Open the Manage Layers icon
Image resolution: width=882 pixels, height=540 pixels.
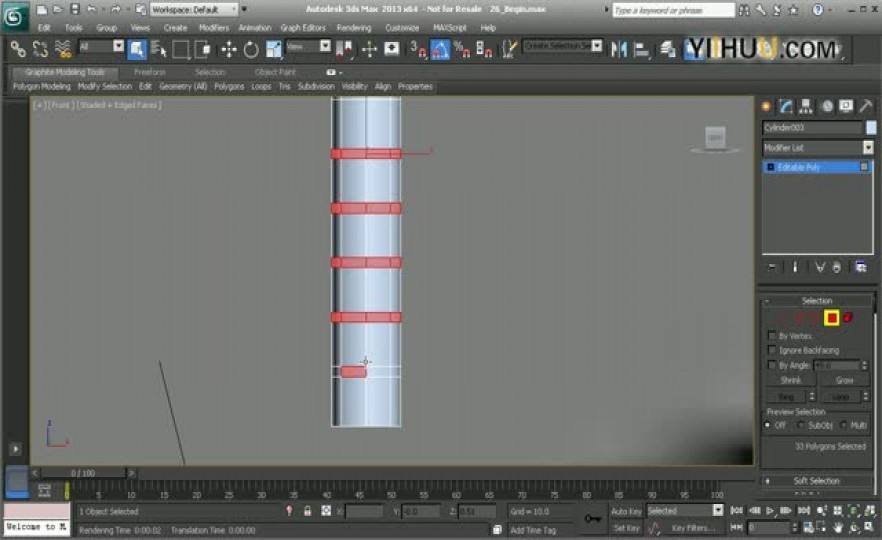coord(668,50)
